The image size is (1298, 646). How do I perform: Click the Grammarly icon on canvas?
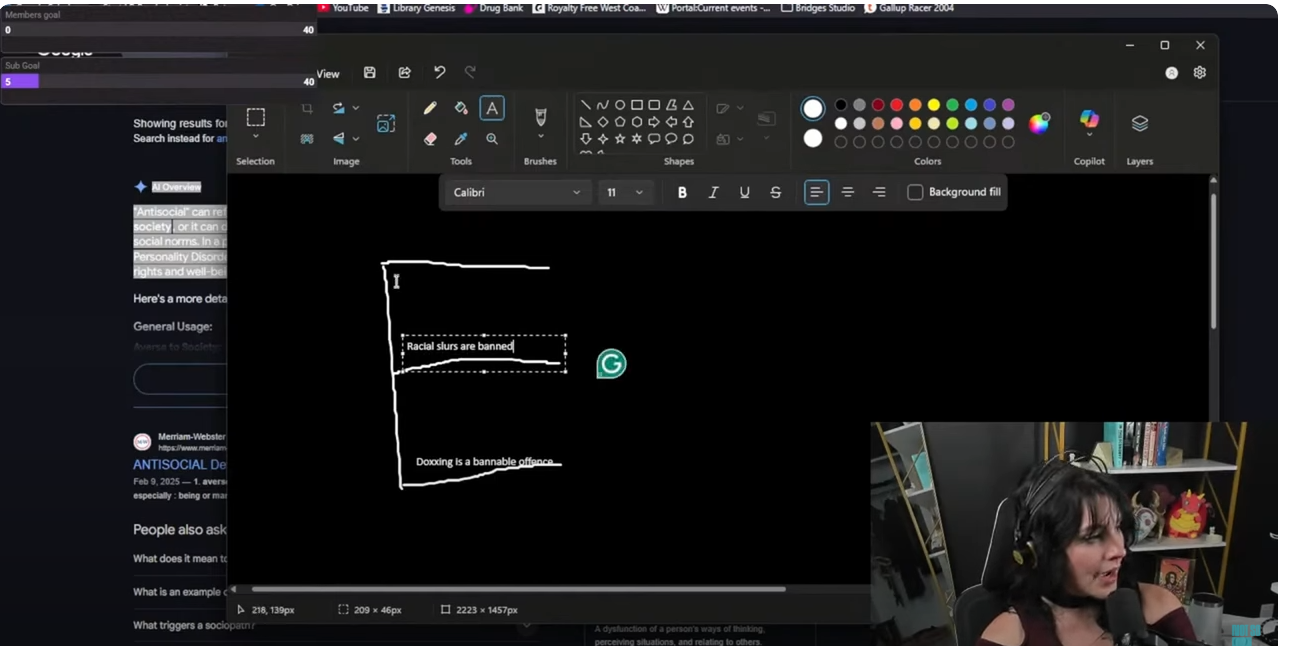[x=611, y=364]
